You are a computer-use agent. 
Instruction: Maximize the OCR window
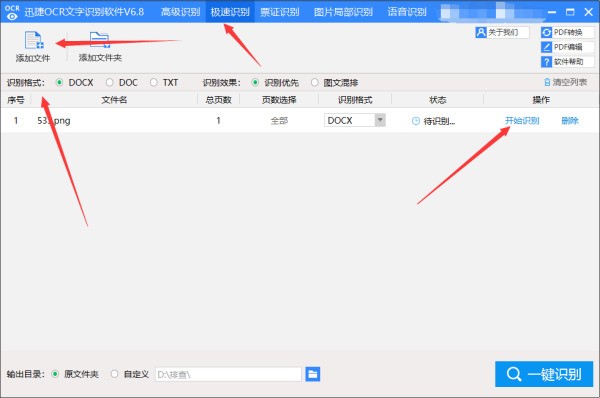[570, 12]
